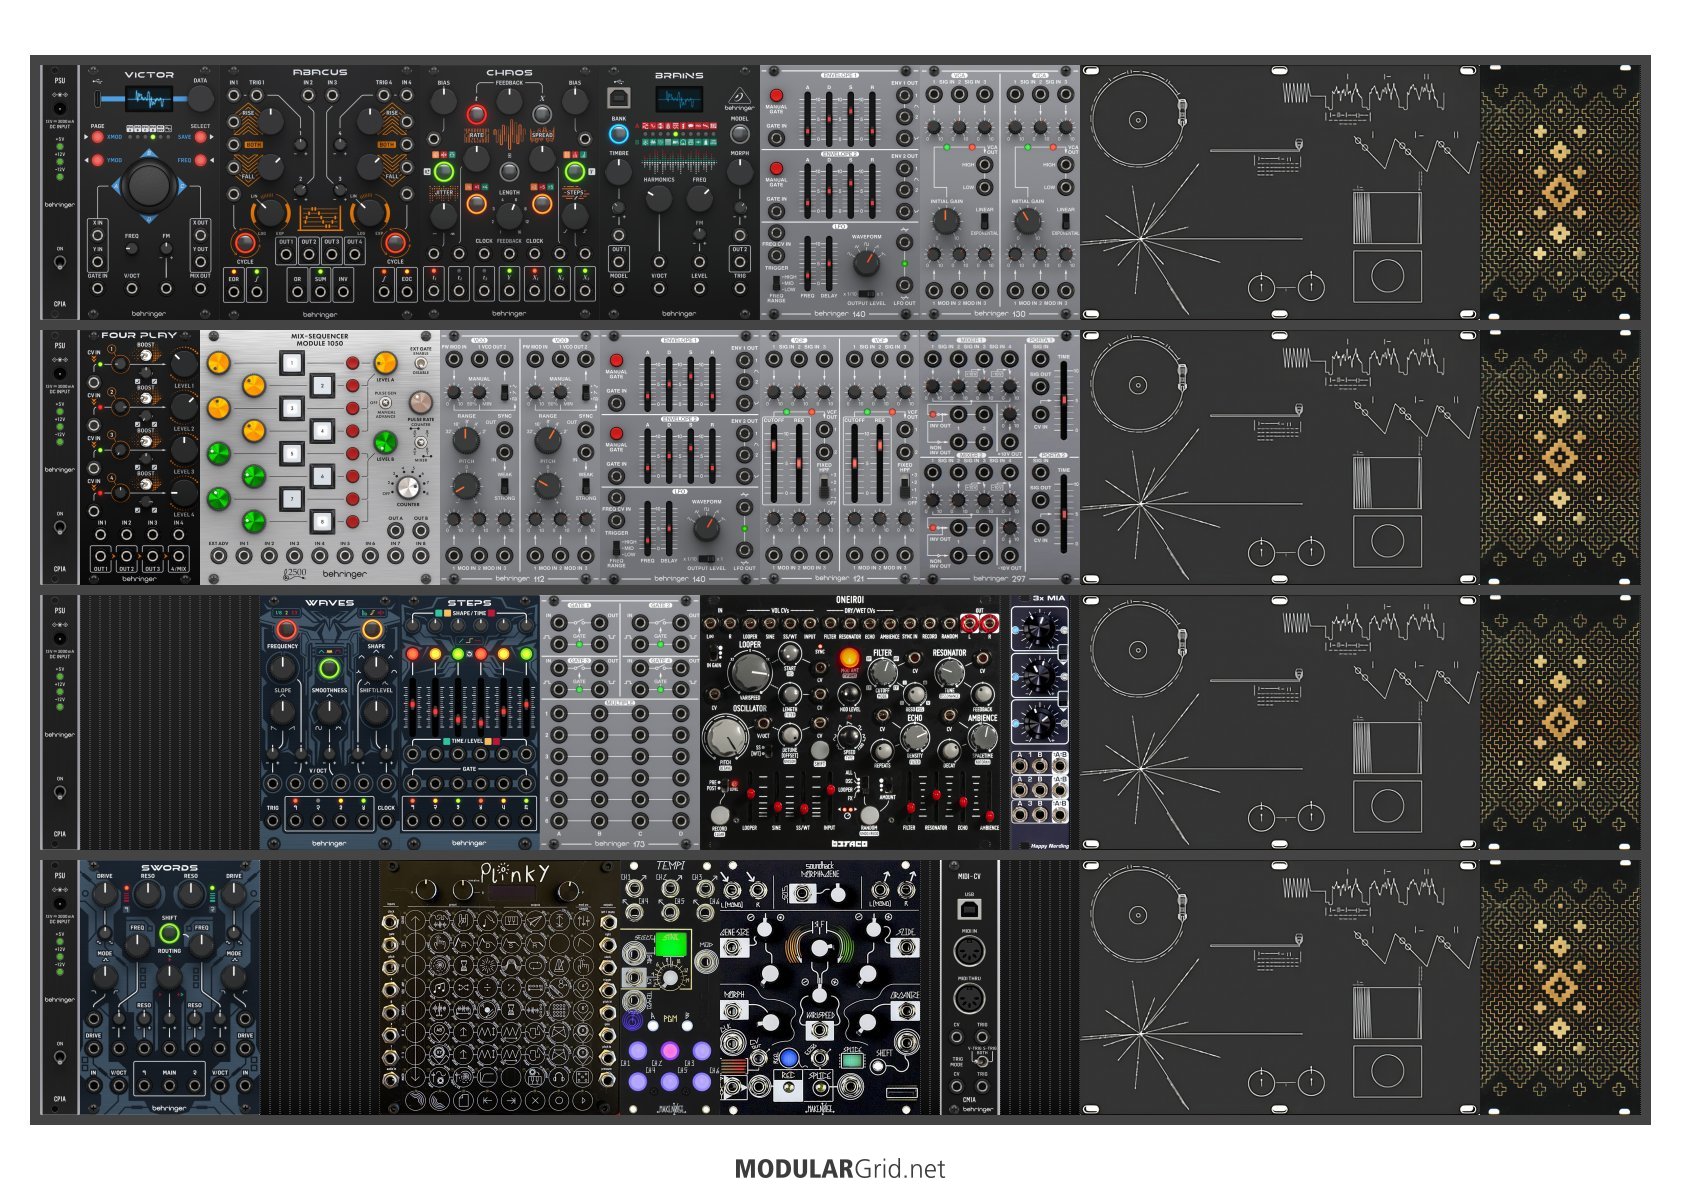1681x1190 pixels.
Task: Toggle the top-row PSU ON switch
Action: click(x=60, y=263)
